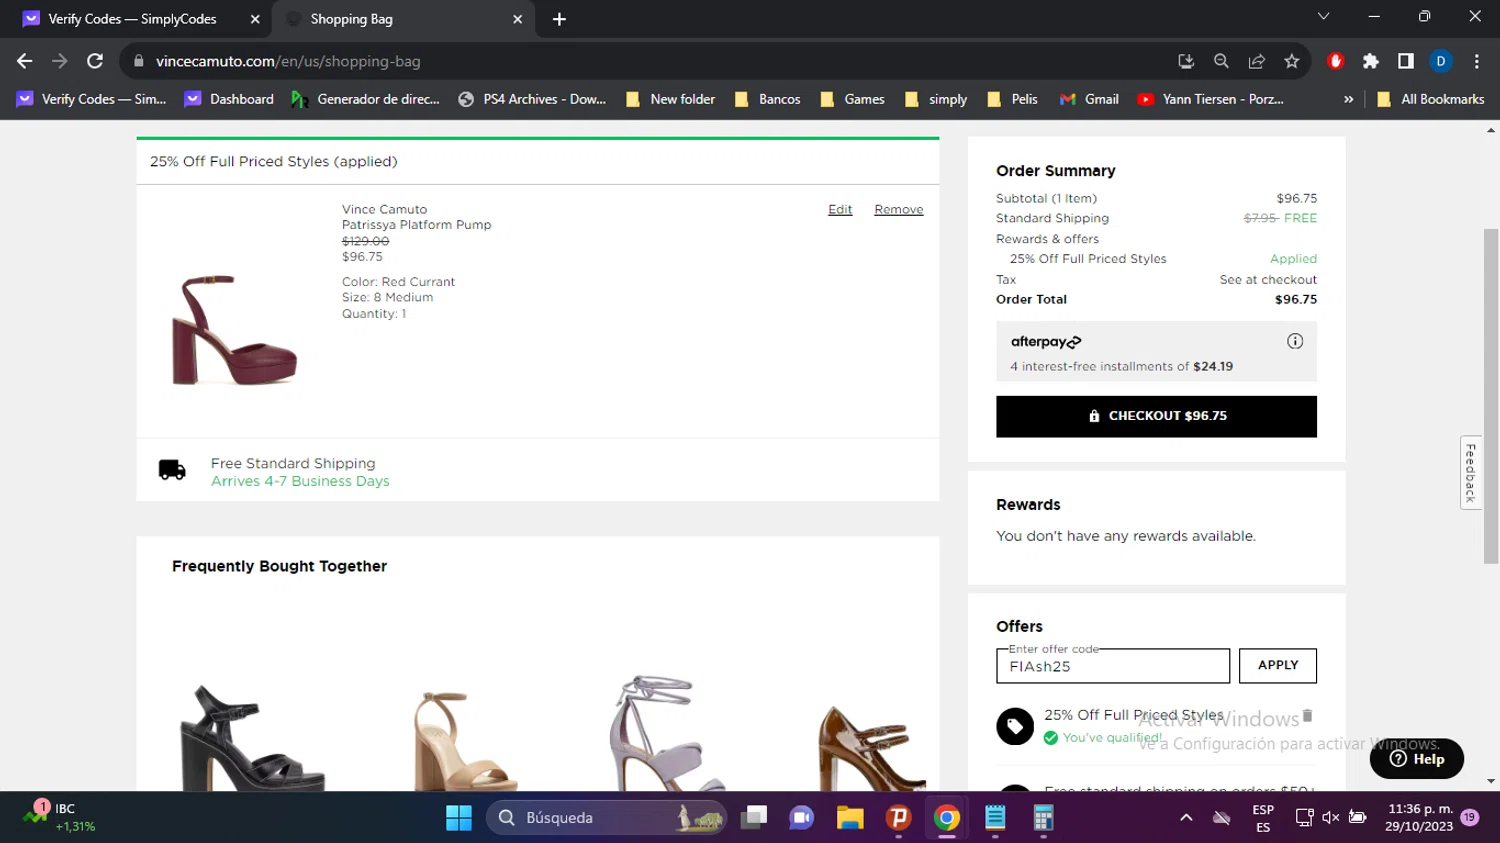Open the tab search dropdown arrow
The width and height of the screenshot is (1500, 843).
tap(1323, 17)
